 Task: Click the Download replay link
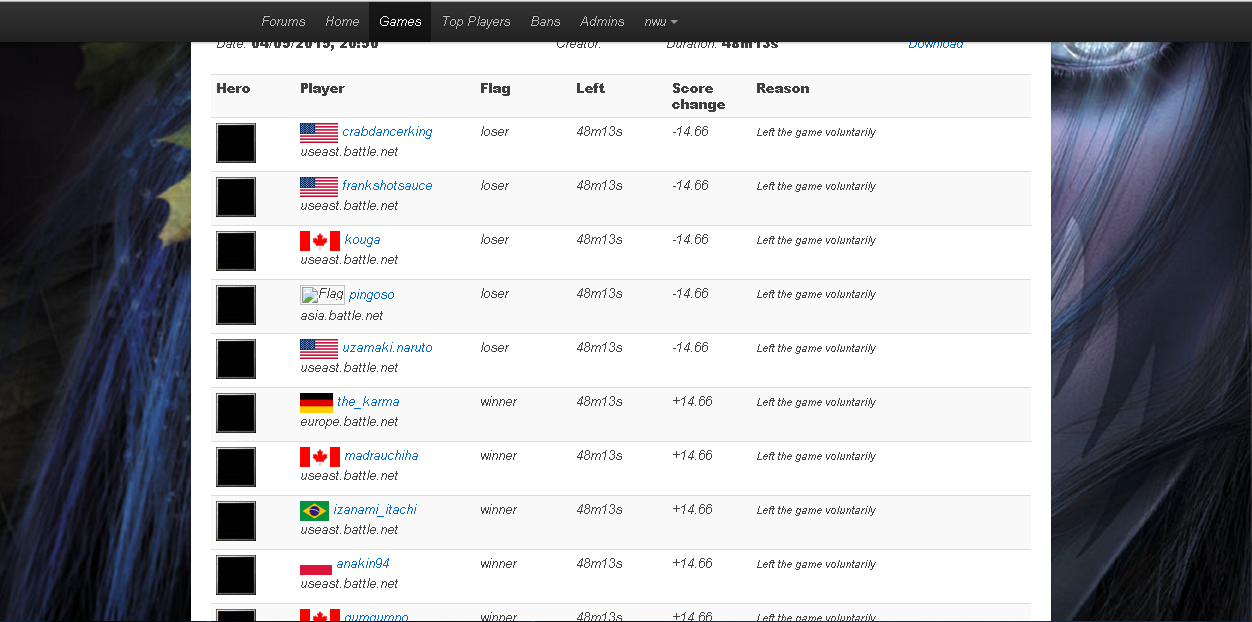[936, 44]
